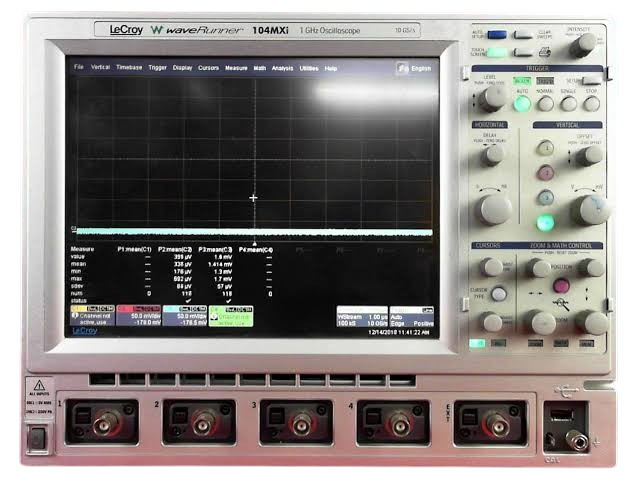Open the Measure menu

coord(236,68)
